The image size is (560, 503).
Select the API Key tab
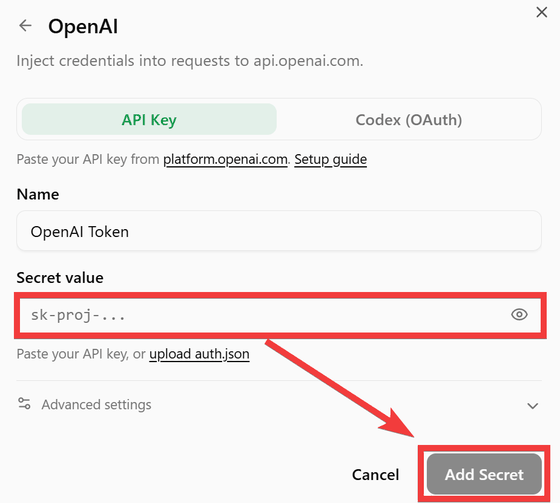tap(149, 119)
